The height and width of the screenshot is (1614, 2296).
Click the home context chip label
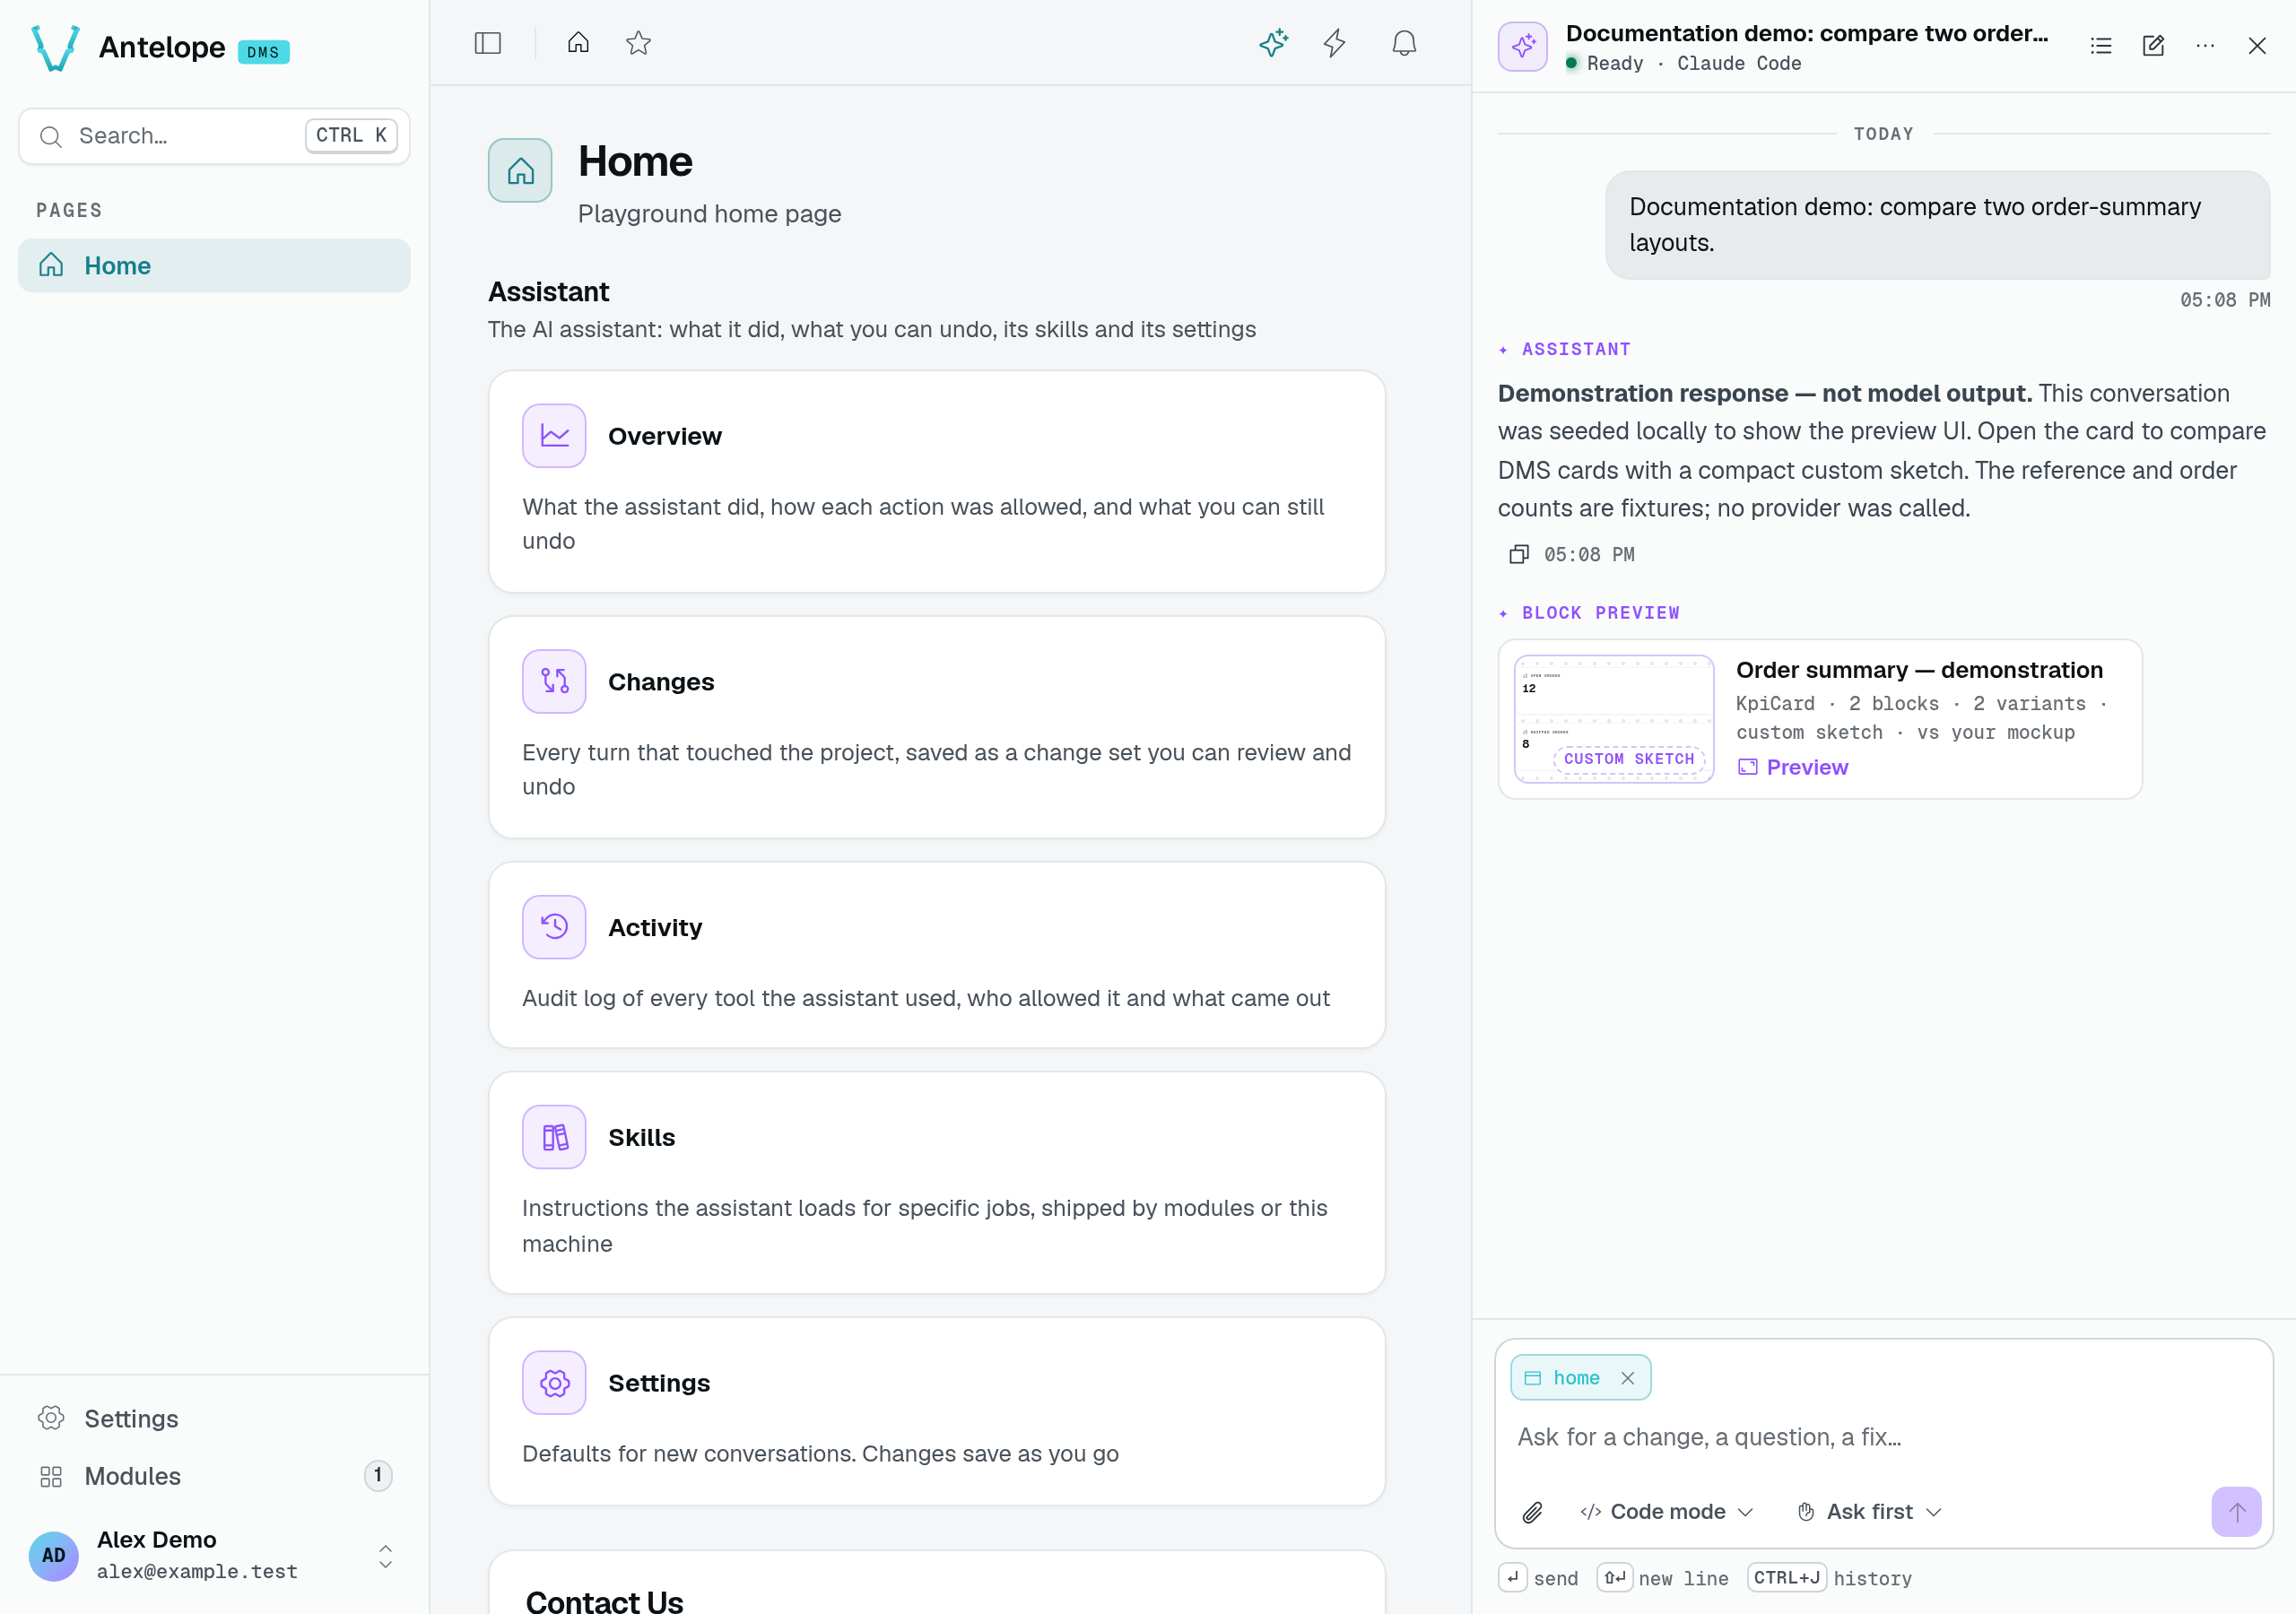click(1576, 1378)
